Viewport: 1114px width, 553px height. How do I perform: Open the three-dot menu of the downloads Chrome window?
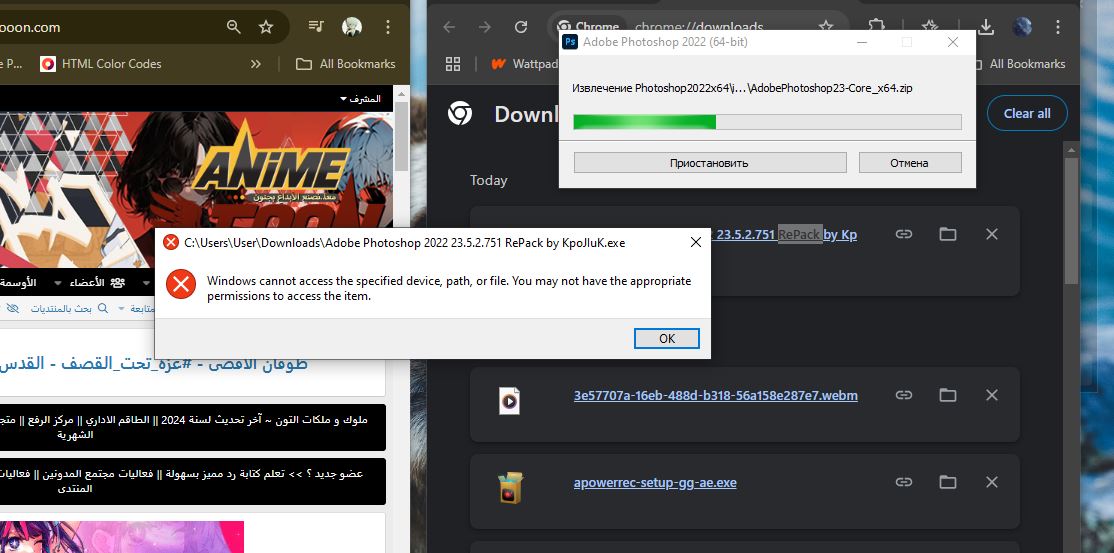point(1058,27)
